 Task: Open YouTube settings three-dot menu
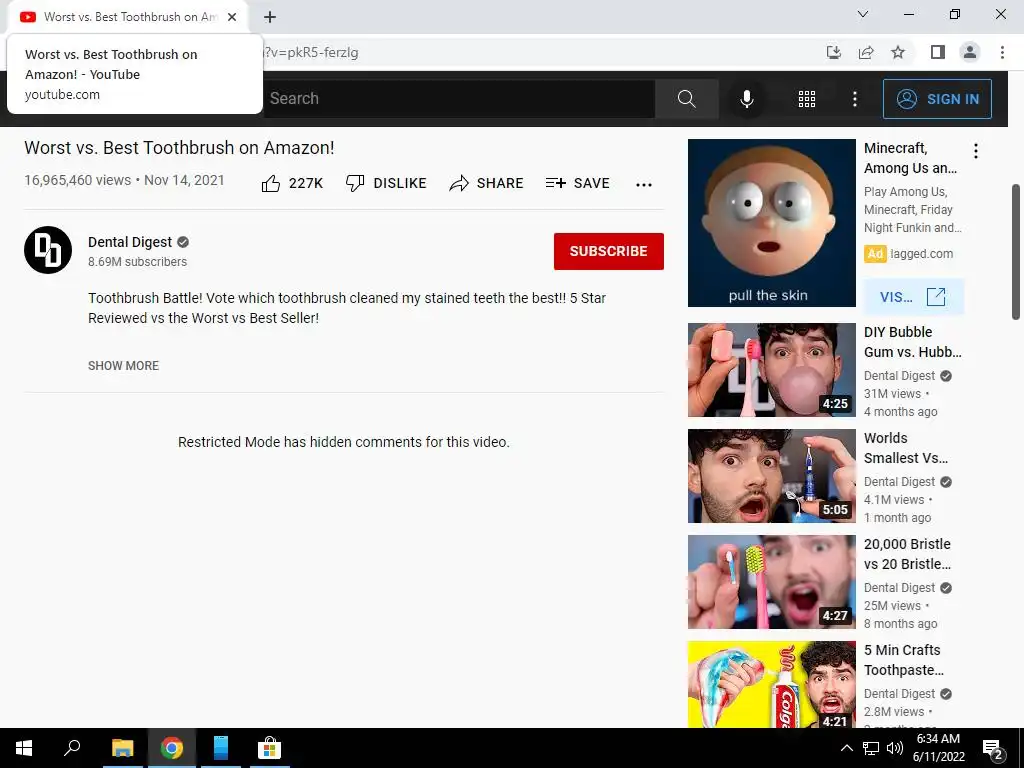point(855,99)
